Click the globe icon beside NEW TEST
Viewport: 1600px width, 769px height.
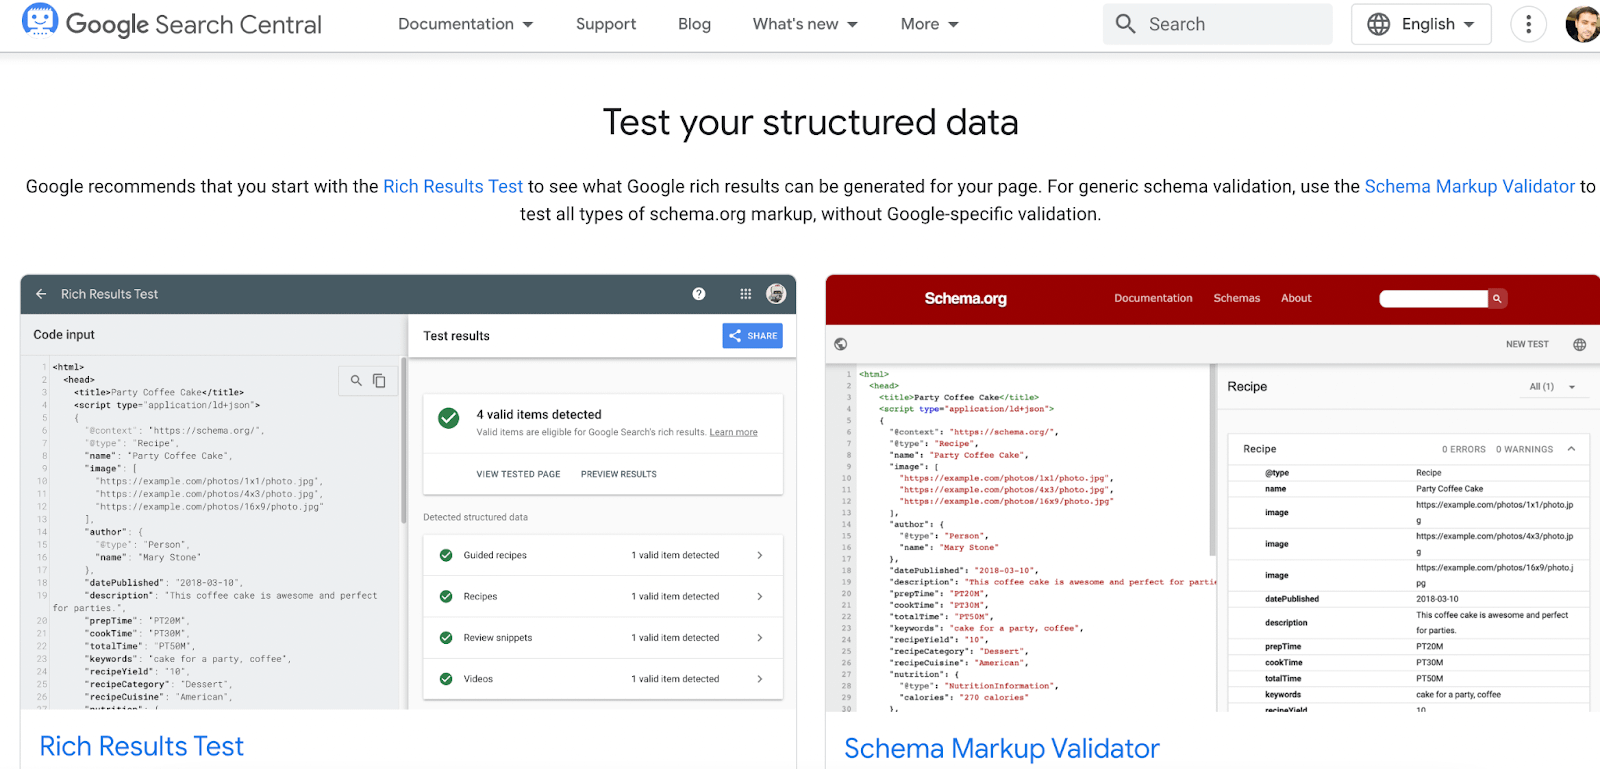(1580, 344)
